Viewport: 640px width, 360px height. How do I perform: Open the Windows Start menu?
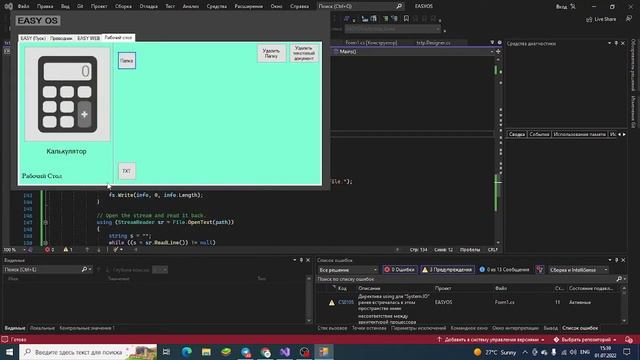point(9,352)
